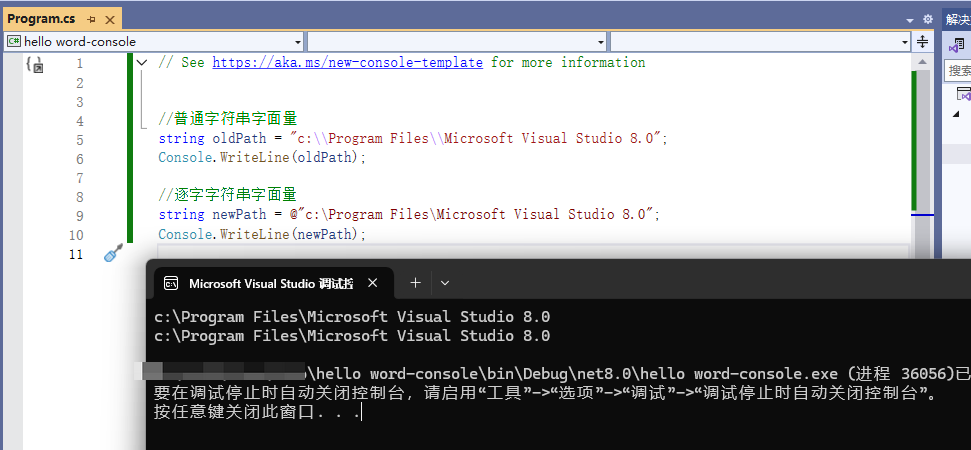Collapse the project node triangle in Solution Explorer
The height and width of the screenshot is (450, 971).
[x=956, y=114]
